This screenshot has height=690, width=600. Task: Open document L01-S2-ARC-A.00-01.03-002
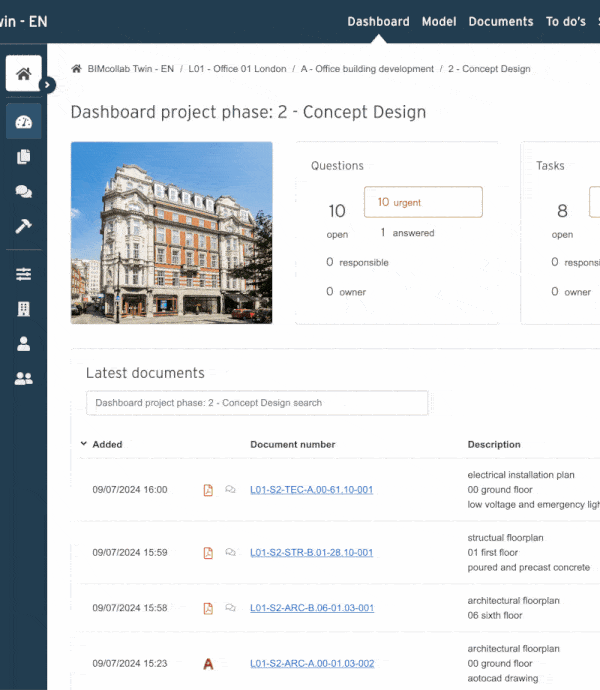pos(312,664)
